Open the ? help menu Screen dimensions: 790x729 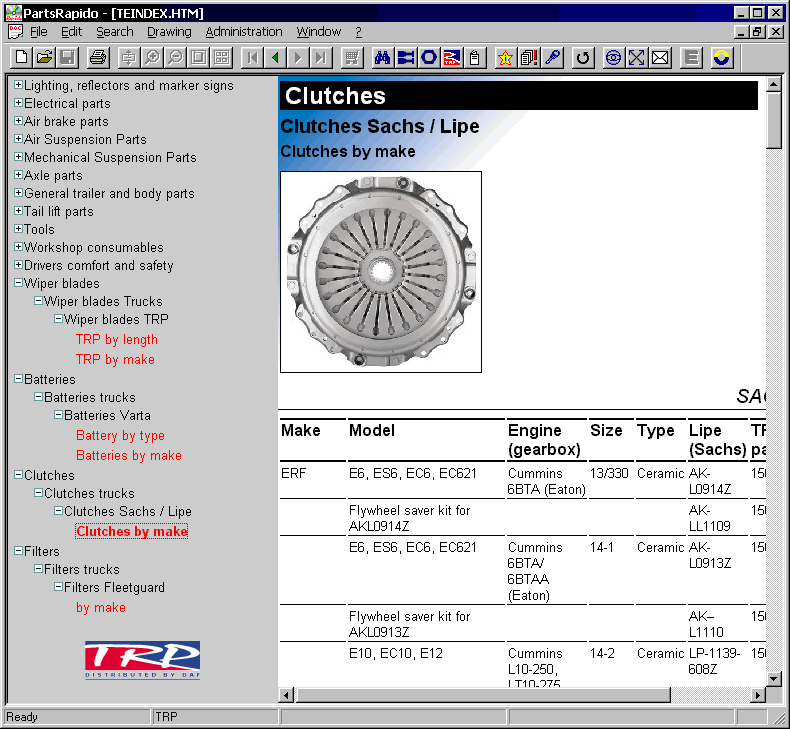(358, 32)
